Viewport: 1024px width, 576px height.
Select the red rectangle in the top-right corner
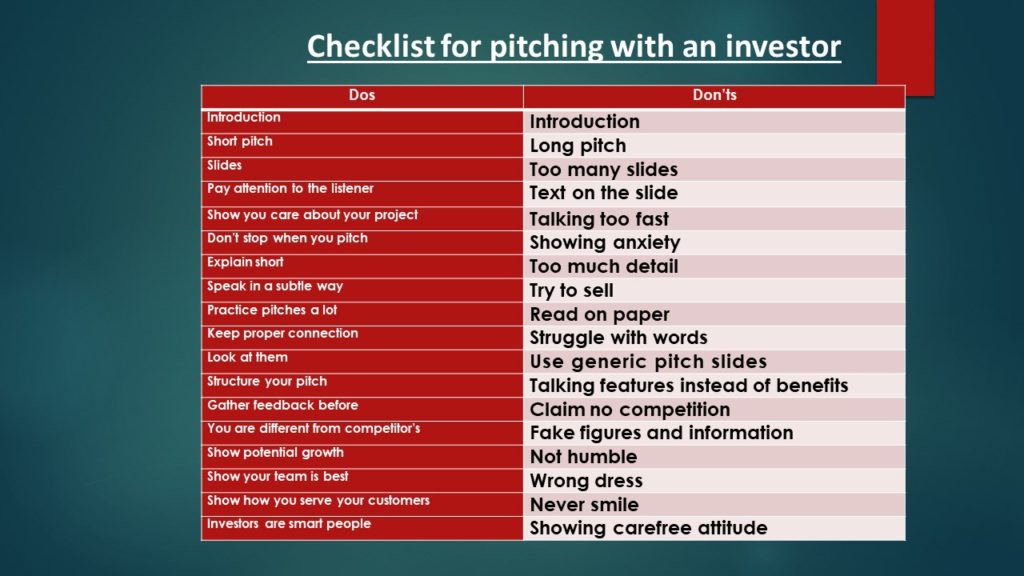pos(904,46)
